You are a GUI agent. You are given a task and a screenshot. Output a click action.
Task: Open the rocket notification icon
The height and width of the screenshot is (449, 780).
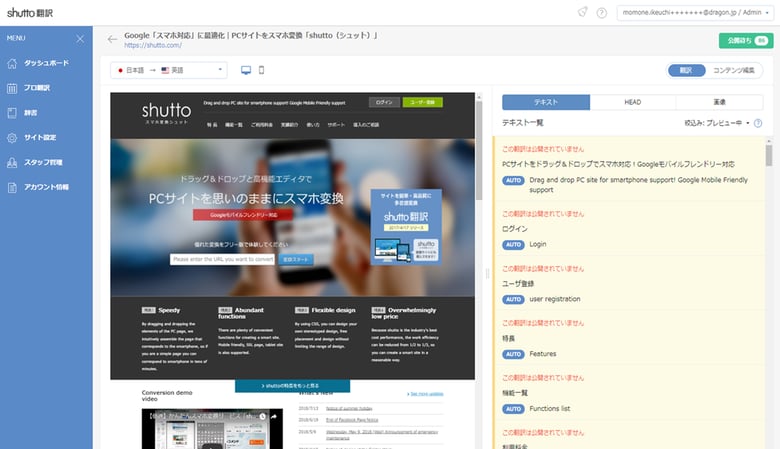click(583, 12)
